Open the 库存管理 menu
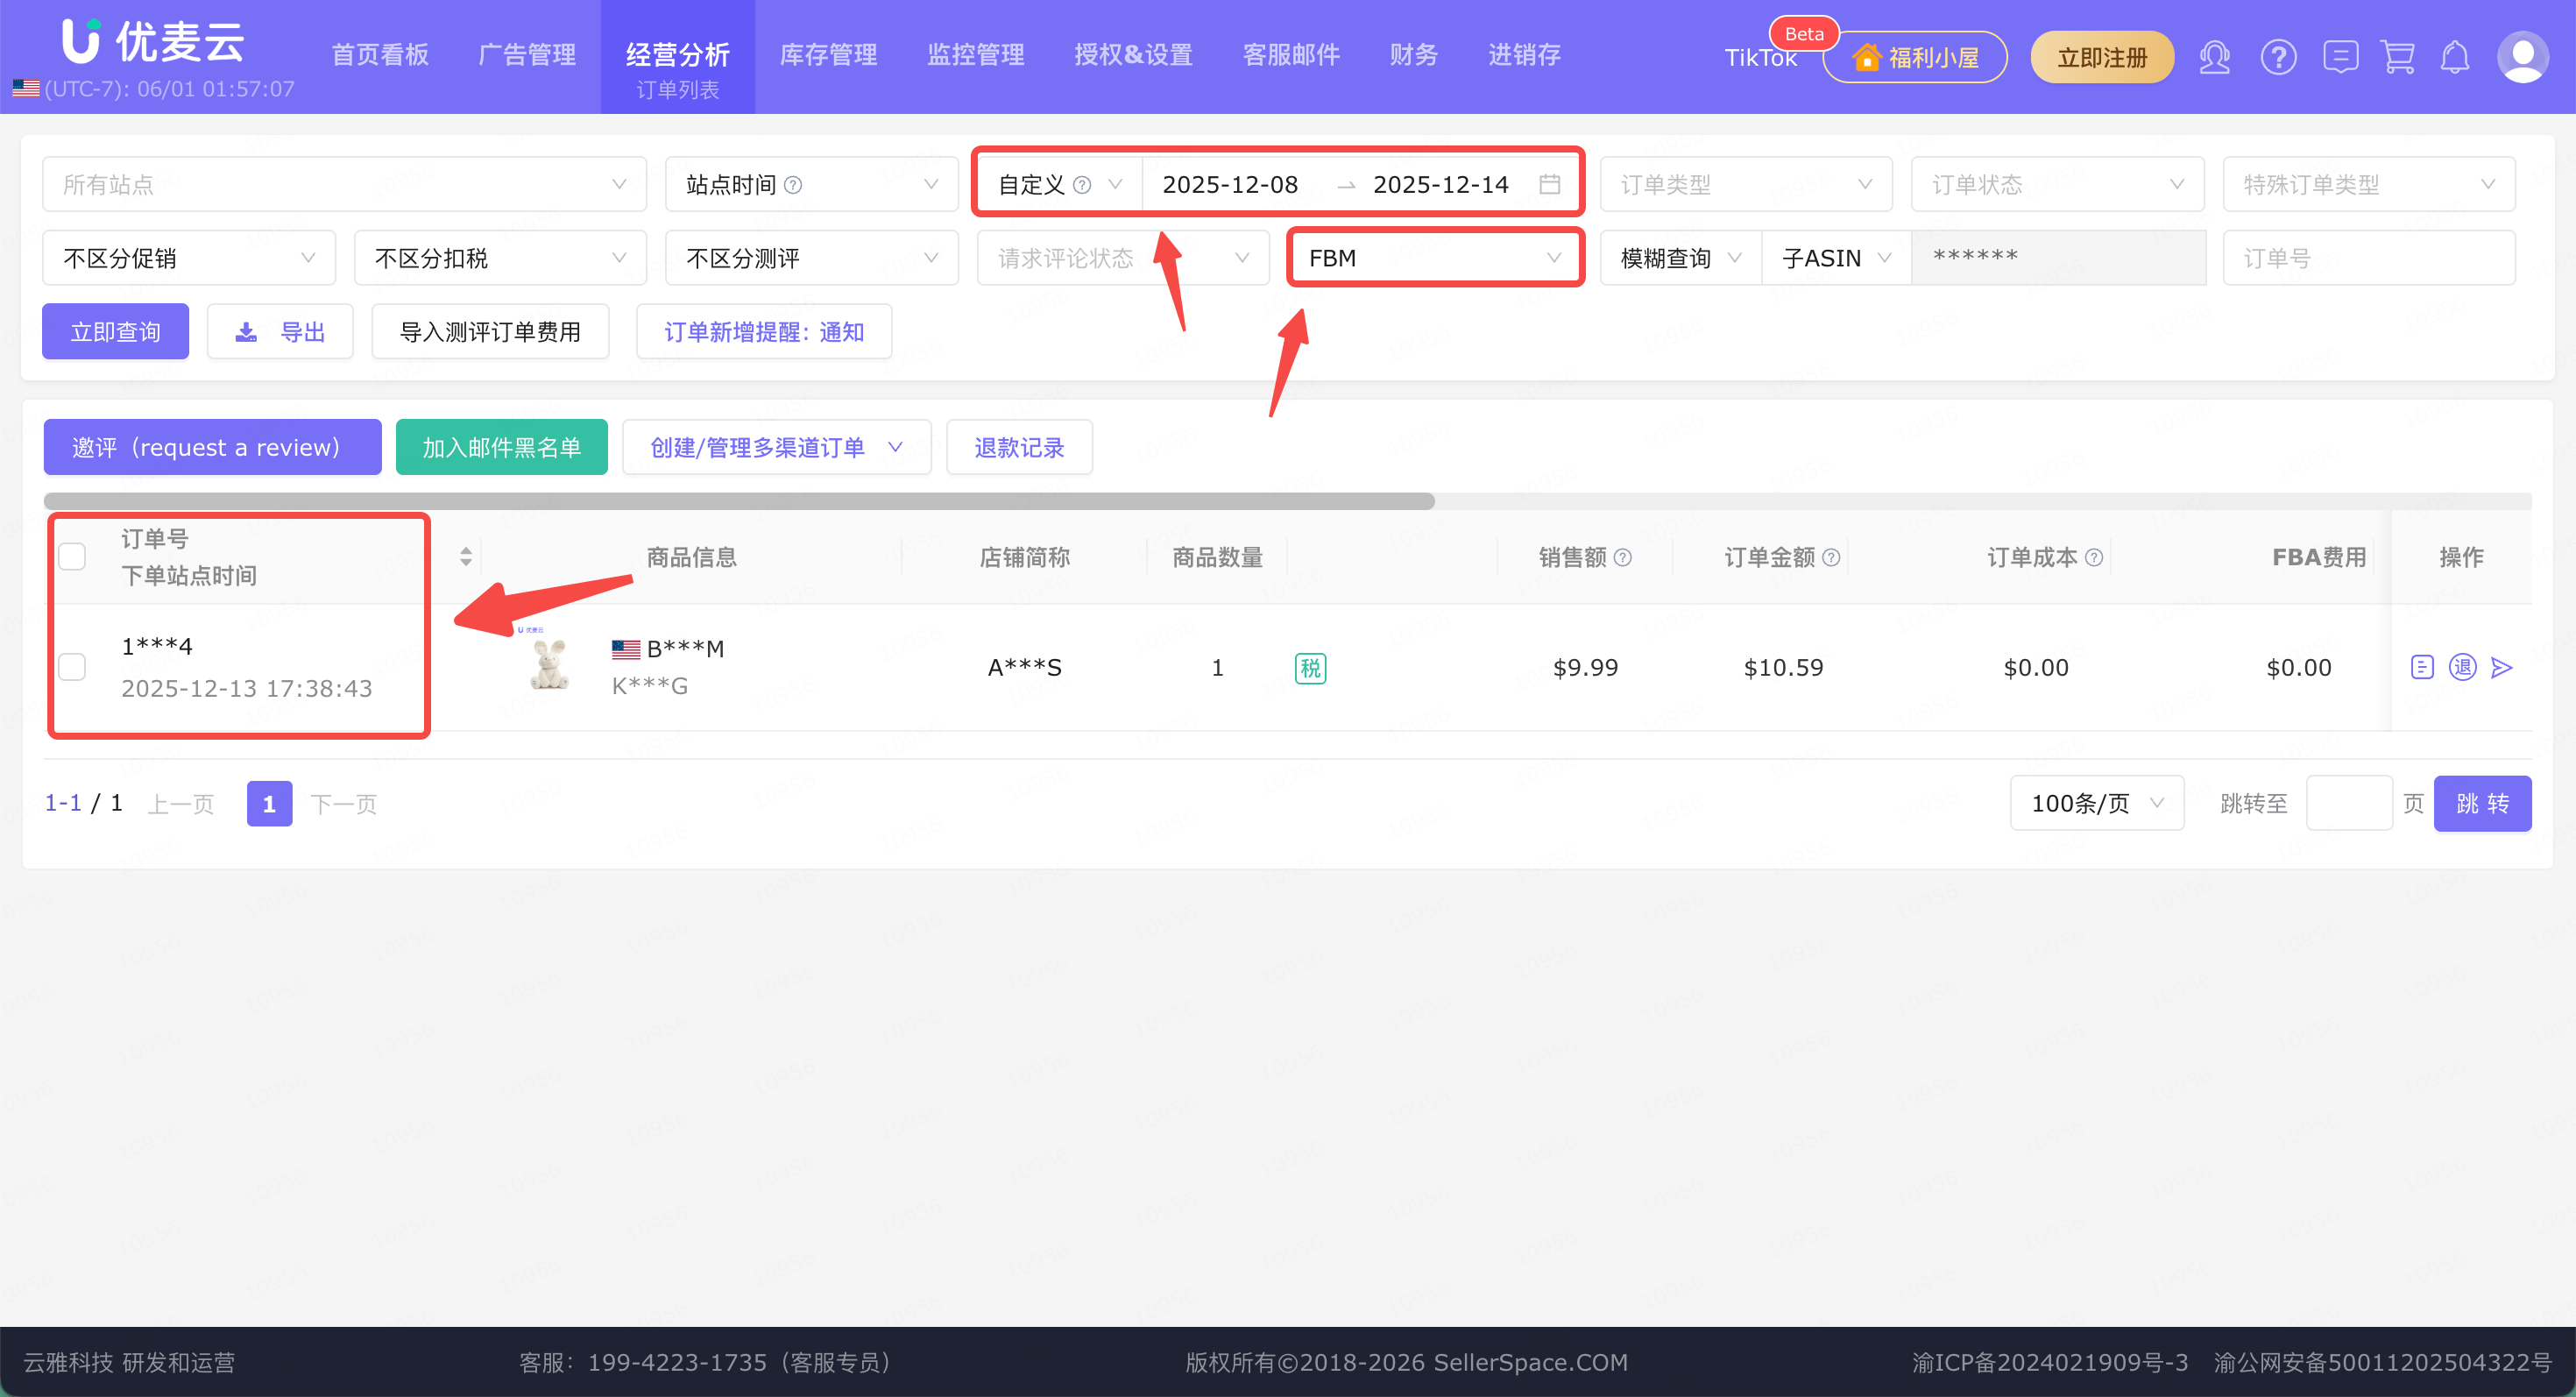 click(828, 55)
